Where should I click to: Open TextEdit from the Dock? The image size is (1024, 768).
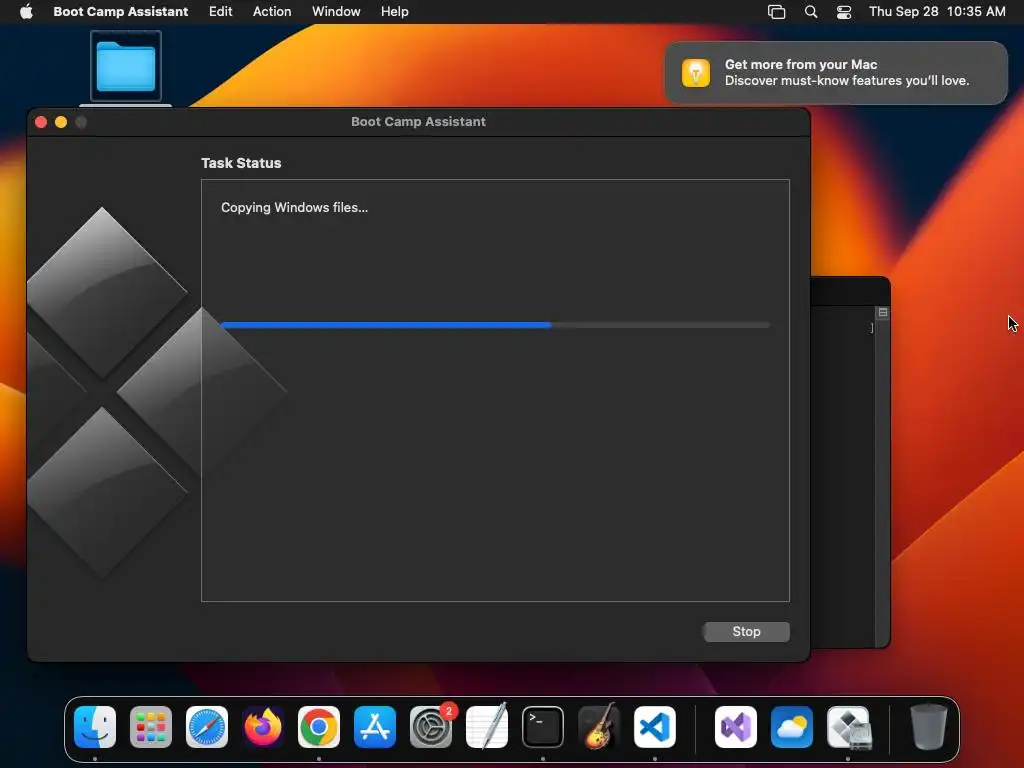[x=487, y=727]
